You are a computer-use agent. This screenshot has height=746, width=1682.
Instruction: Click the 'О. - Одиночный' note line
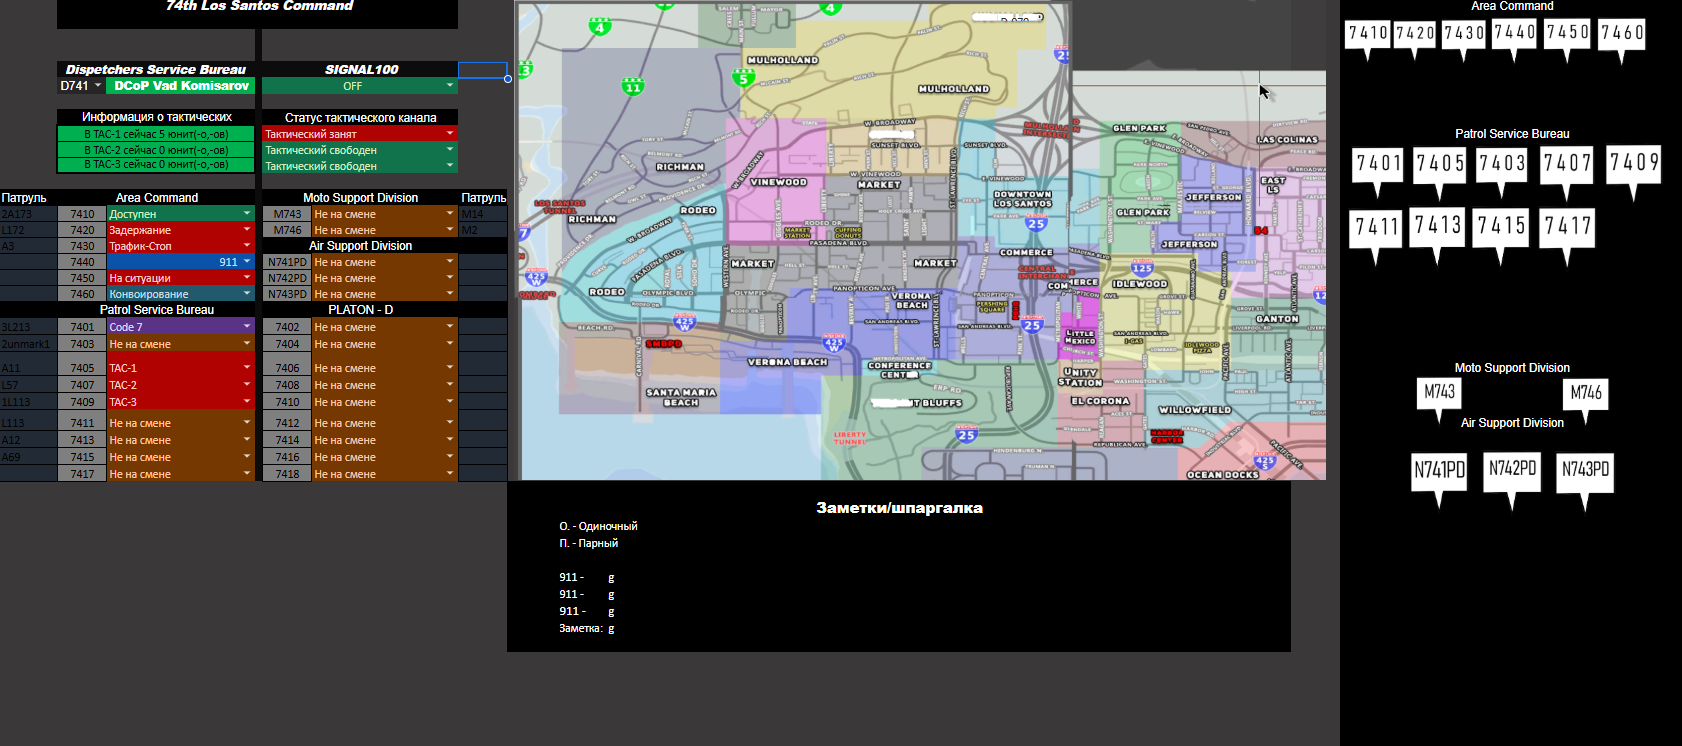click(x=598, y=526)
